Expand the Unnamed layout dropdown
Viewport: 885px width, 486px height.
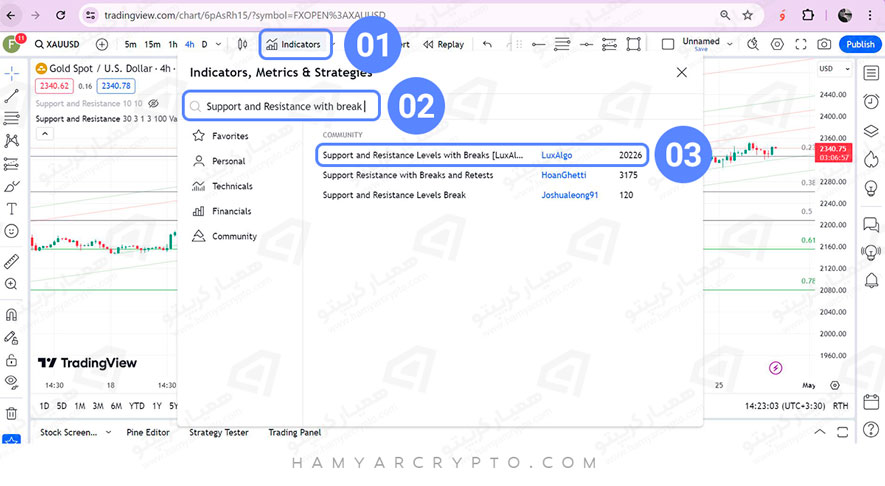point(730,44)
